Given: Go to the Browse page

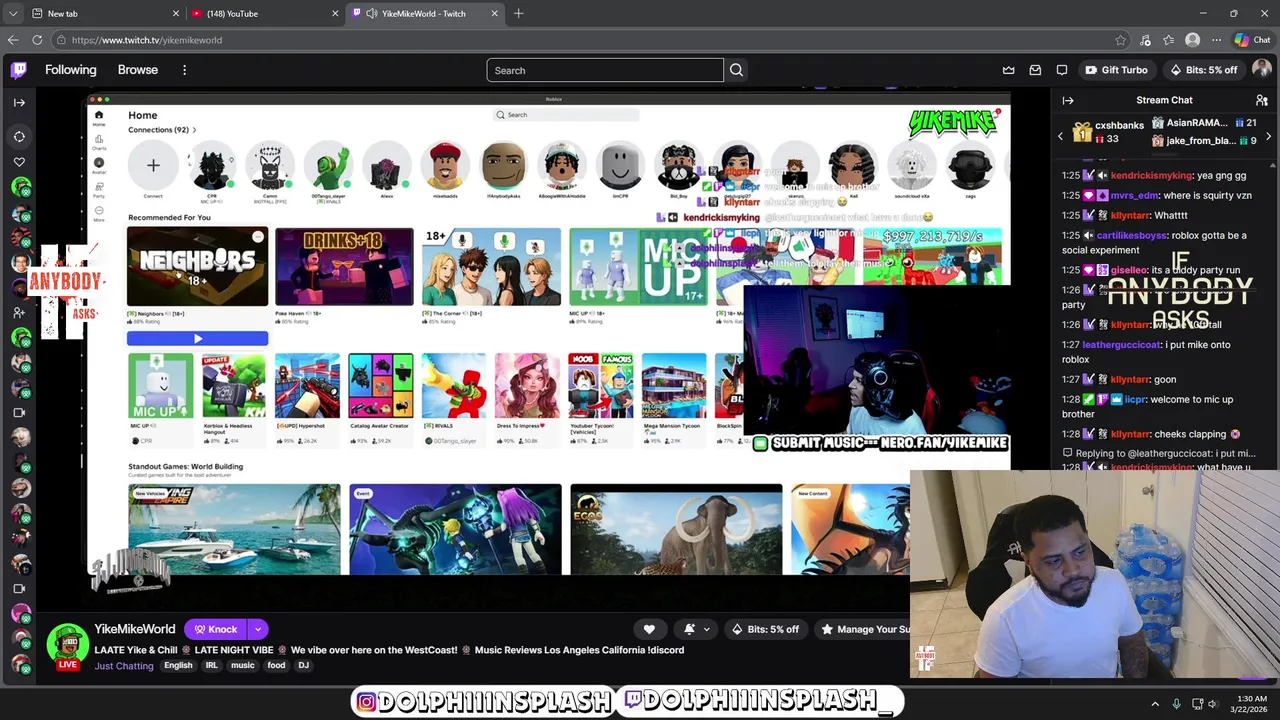Looking at the screenshot, I should (x=138, y=70).
